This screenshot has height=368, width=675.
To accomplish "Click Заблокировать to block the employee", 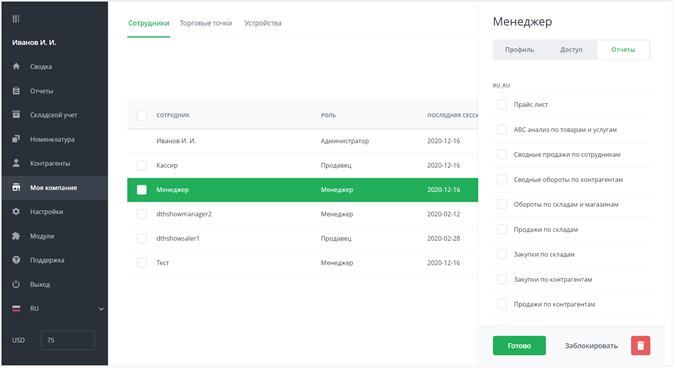I will (x=591, y=346).
